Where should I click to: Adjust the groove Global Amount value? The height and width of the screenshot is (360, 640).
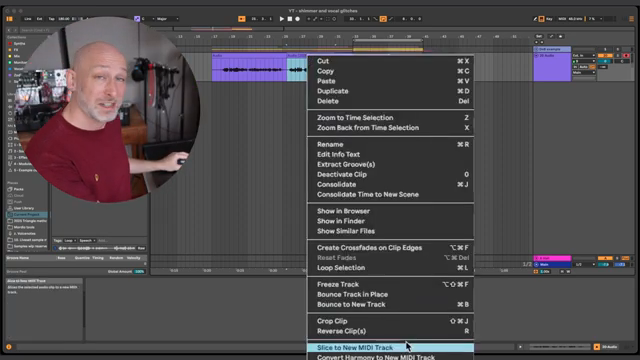(x=140, y=271)
